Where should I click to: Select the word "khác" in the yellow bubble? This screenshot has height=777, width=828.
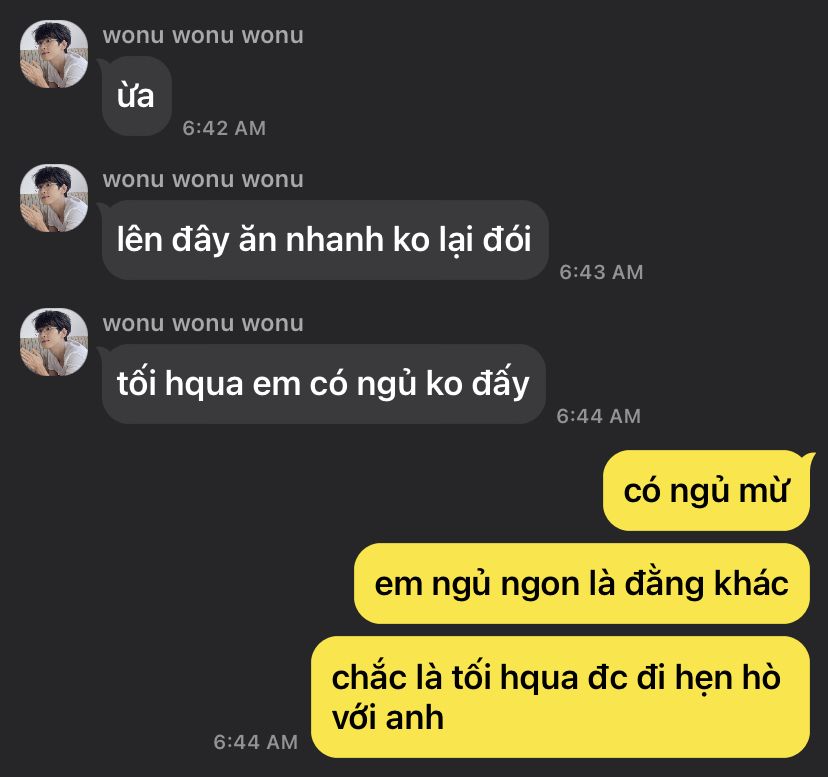coord(751,583)
